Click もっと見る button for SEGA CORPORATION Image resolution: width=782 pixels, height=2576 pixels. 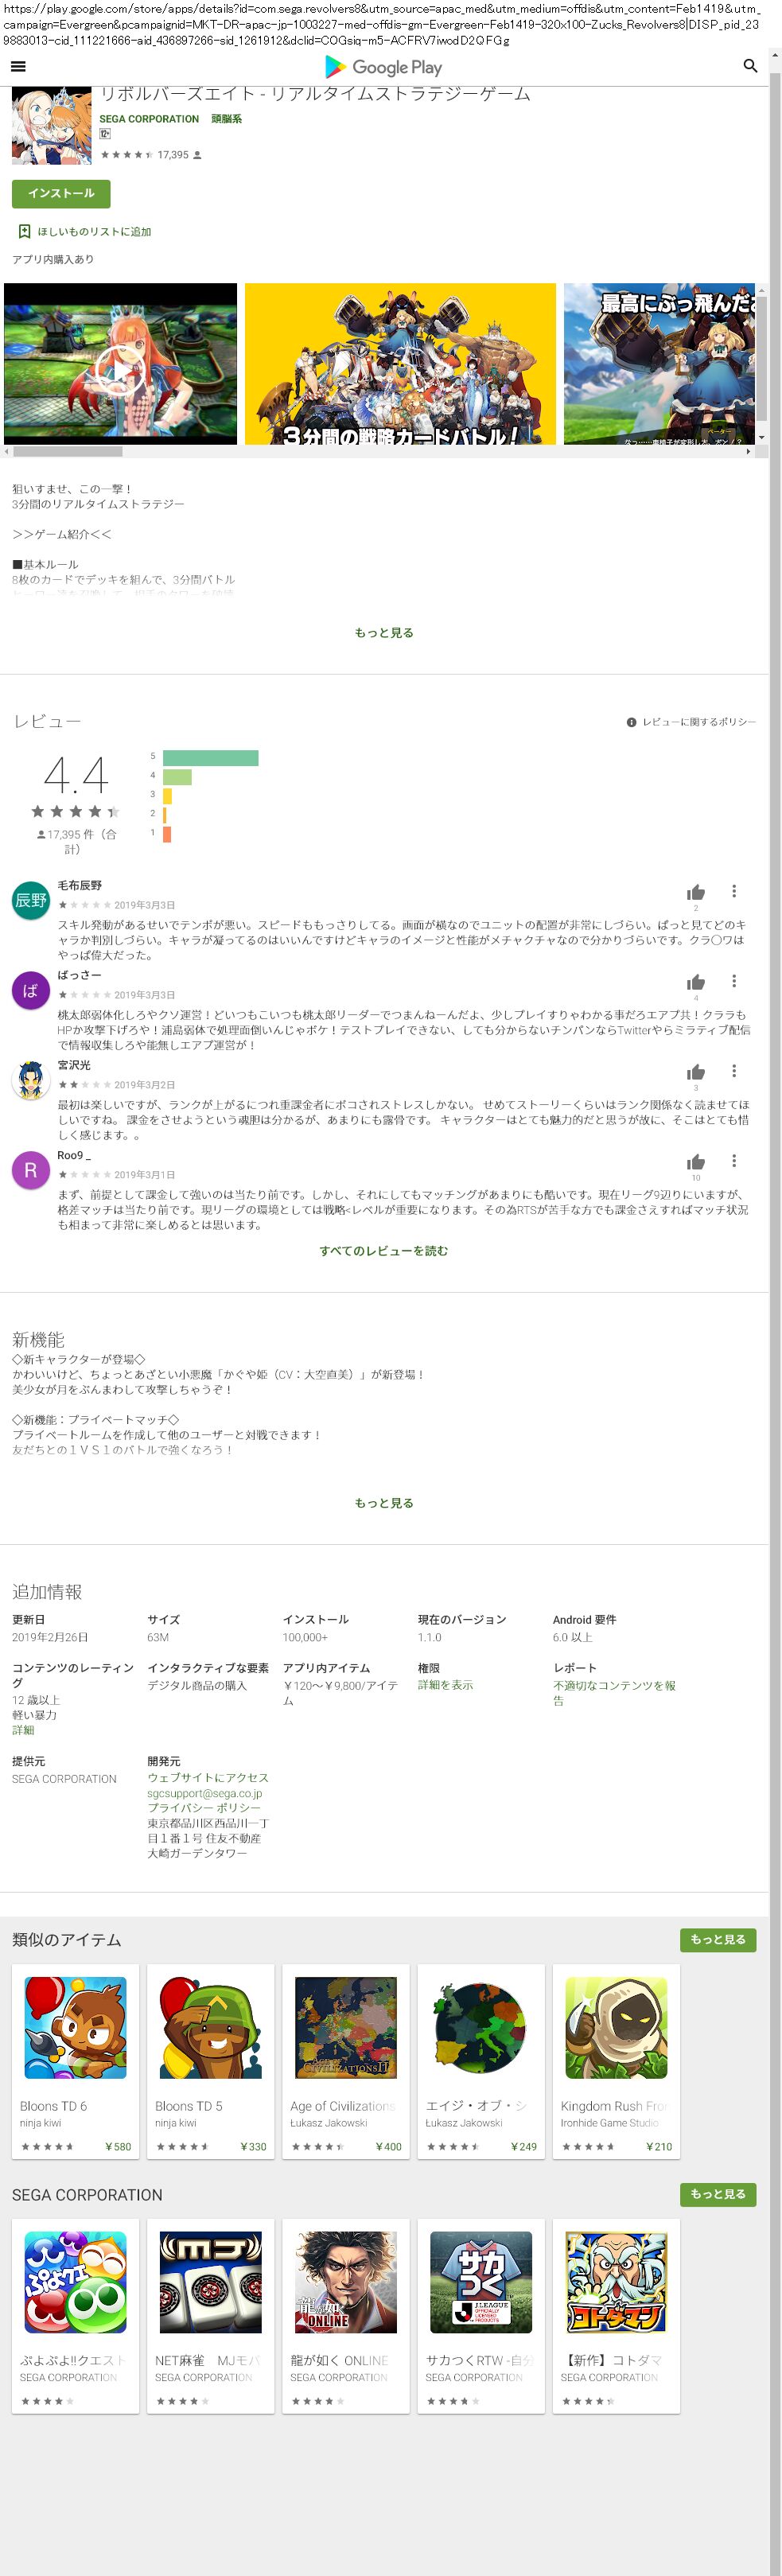pos(718,2194)
